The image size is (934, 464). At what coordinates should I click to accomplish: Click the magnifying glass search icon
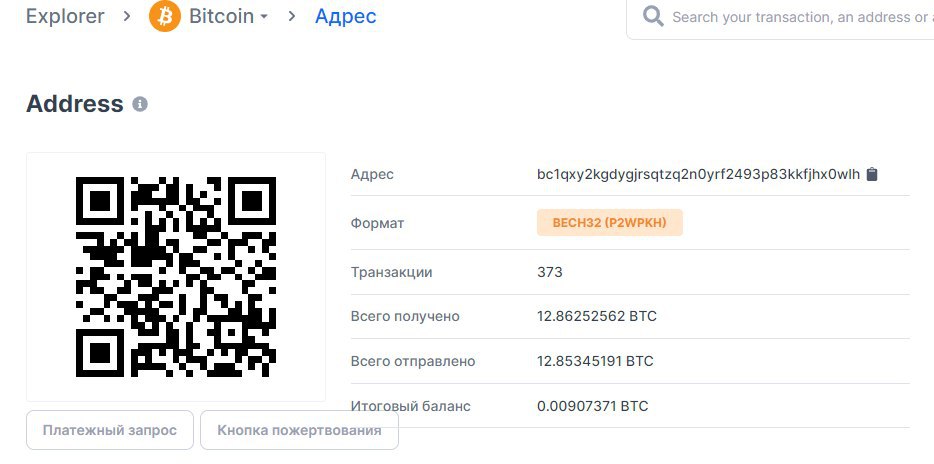pos(653,17)
